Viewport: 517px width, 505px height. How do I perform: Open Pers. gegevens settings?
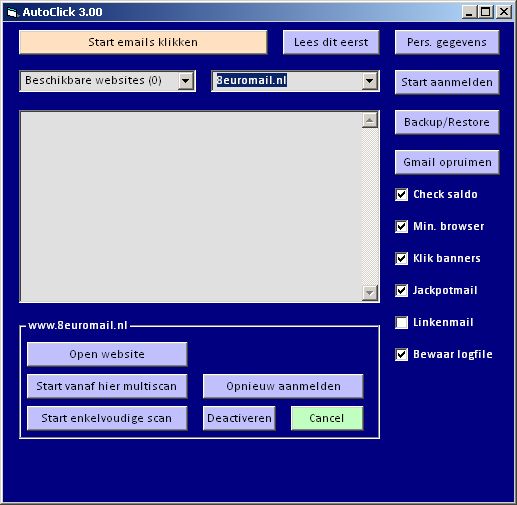click(447, 42)
